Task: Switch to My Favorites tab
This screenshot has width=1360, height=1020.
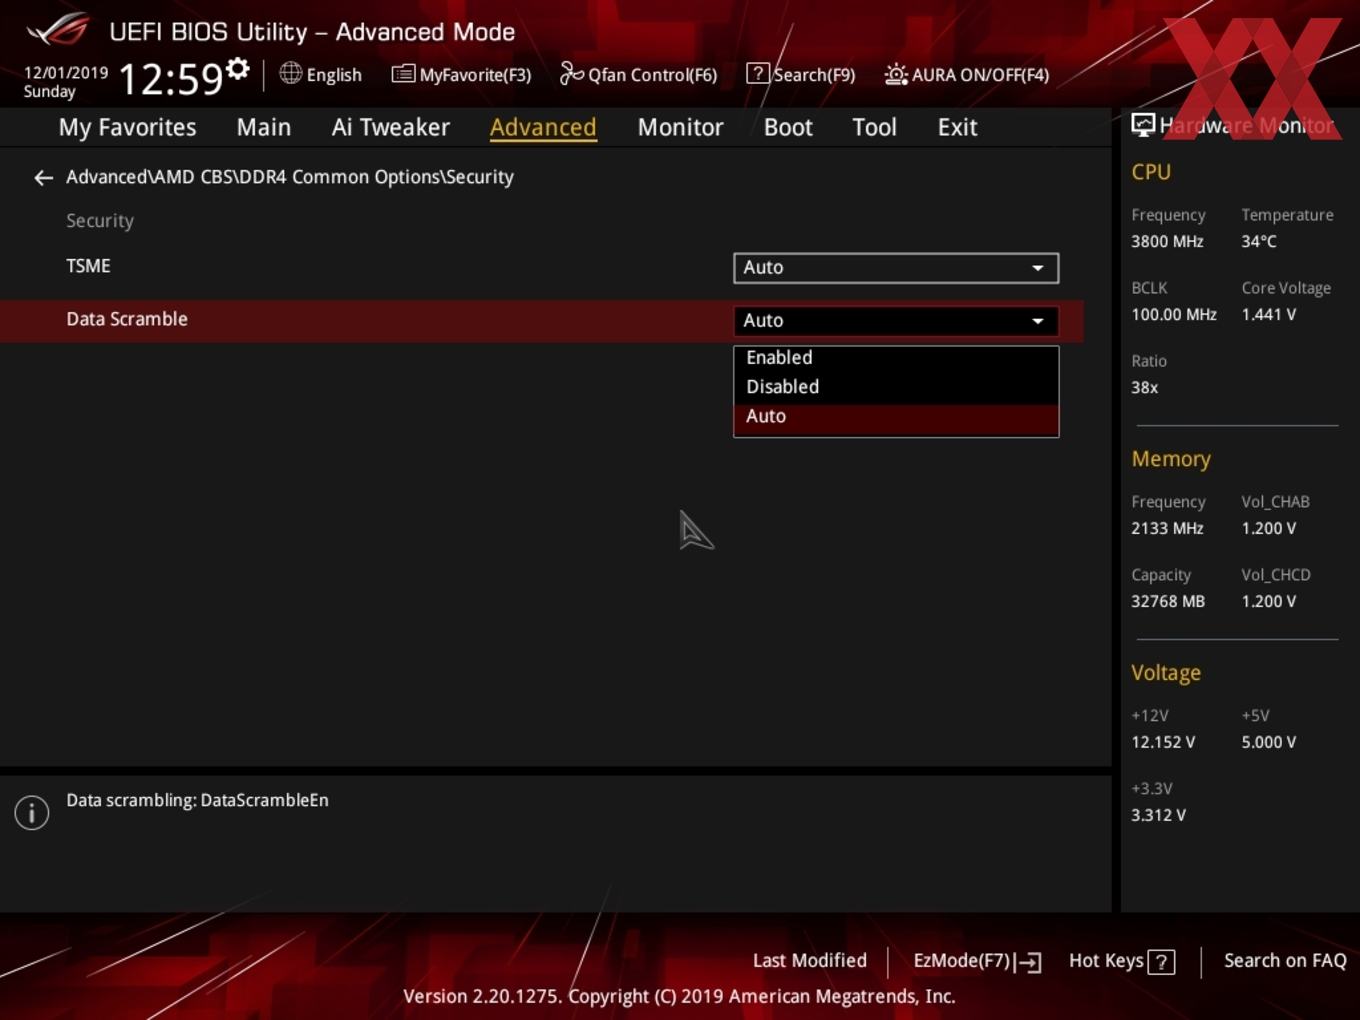Action: coord(127,128)
